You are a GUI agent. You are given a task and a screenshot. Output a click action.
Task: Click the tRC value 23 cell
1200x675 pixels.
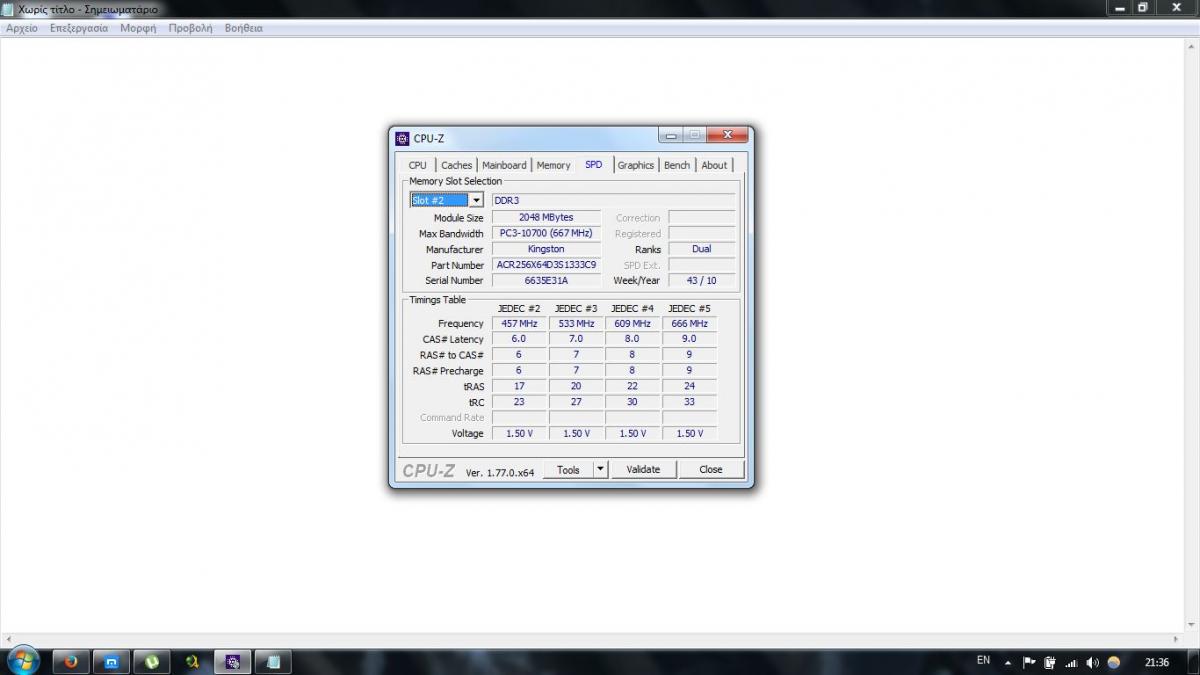[519, 402]
